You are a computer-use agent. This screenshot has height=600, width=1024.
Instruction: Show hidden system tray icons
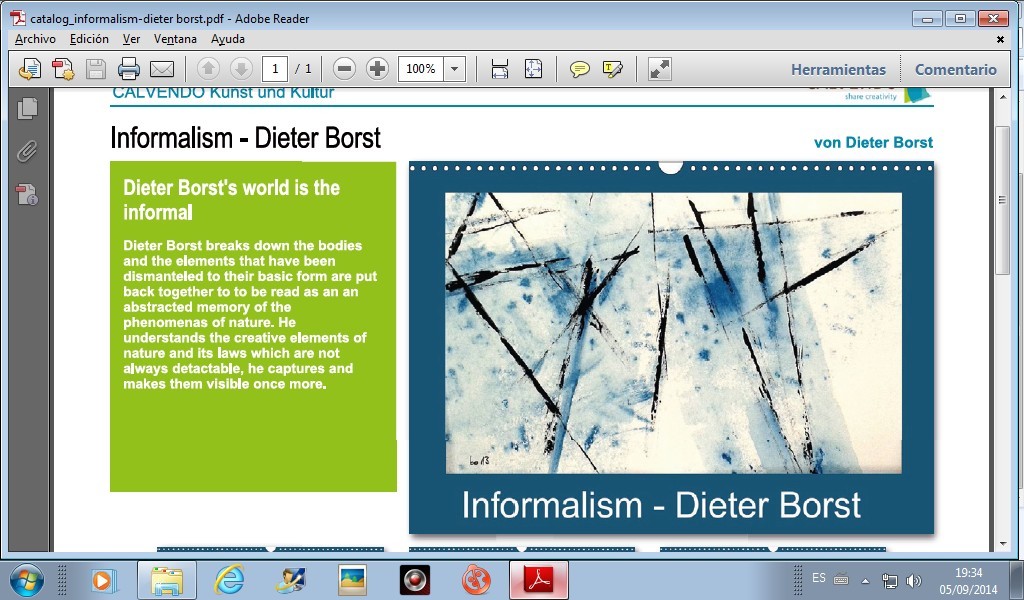(864, 580)
